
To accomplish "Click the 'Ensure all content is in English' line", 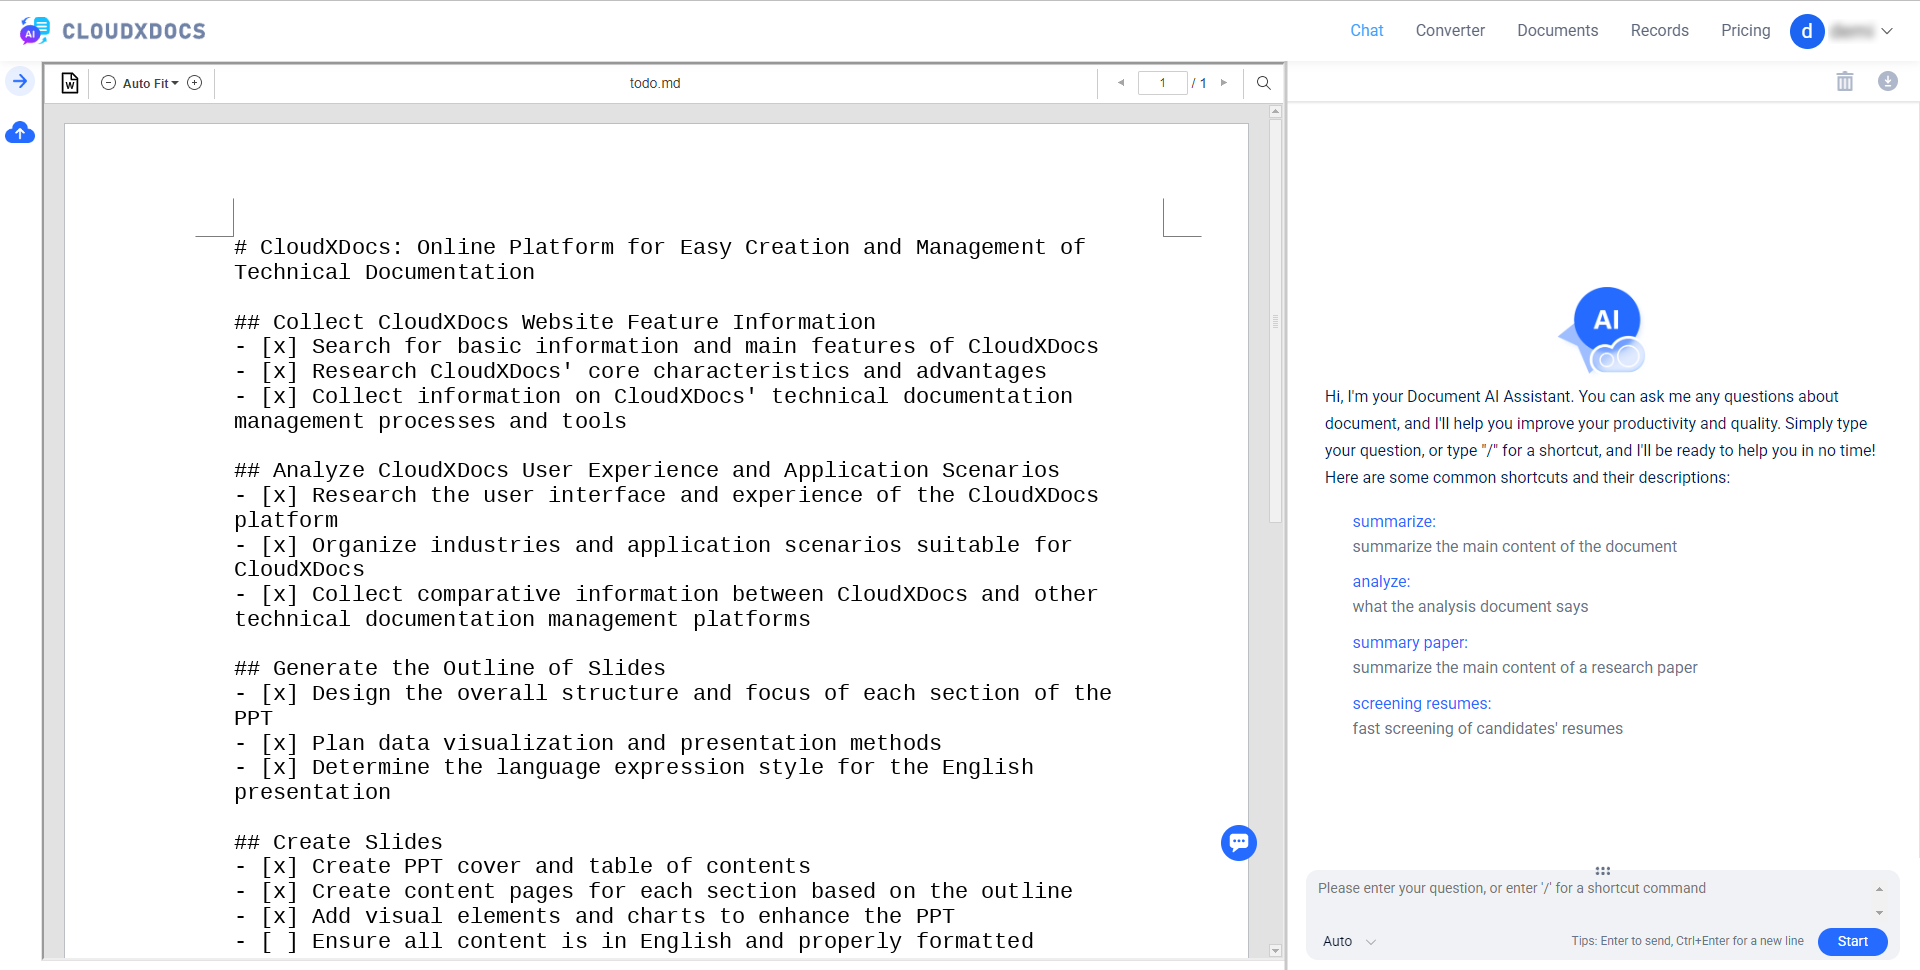I will tap(634, 942).
